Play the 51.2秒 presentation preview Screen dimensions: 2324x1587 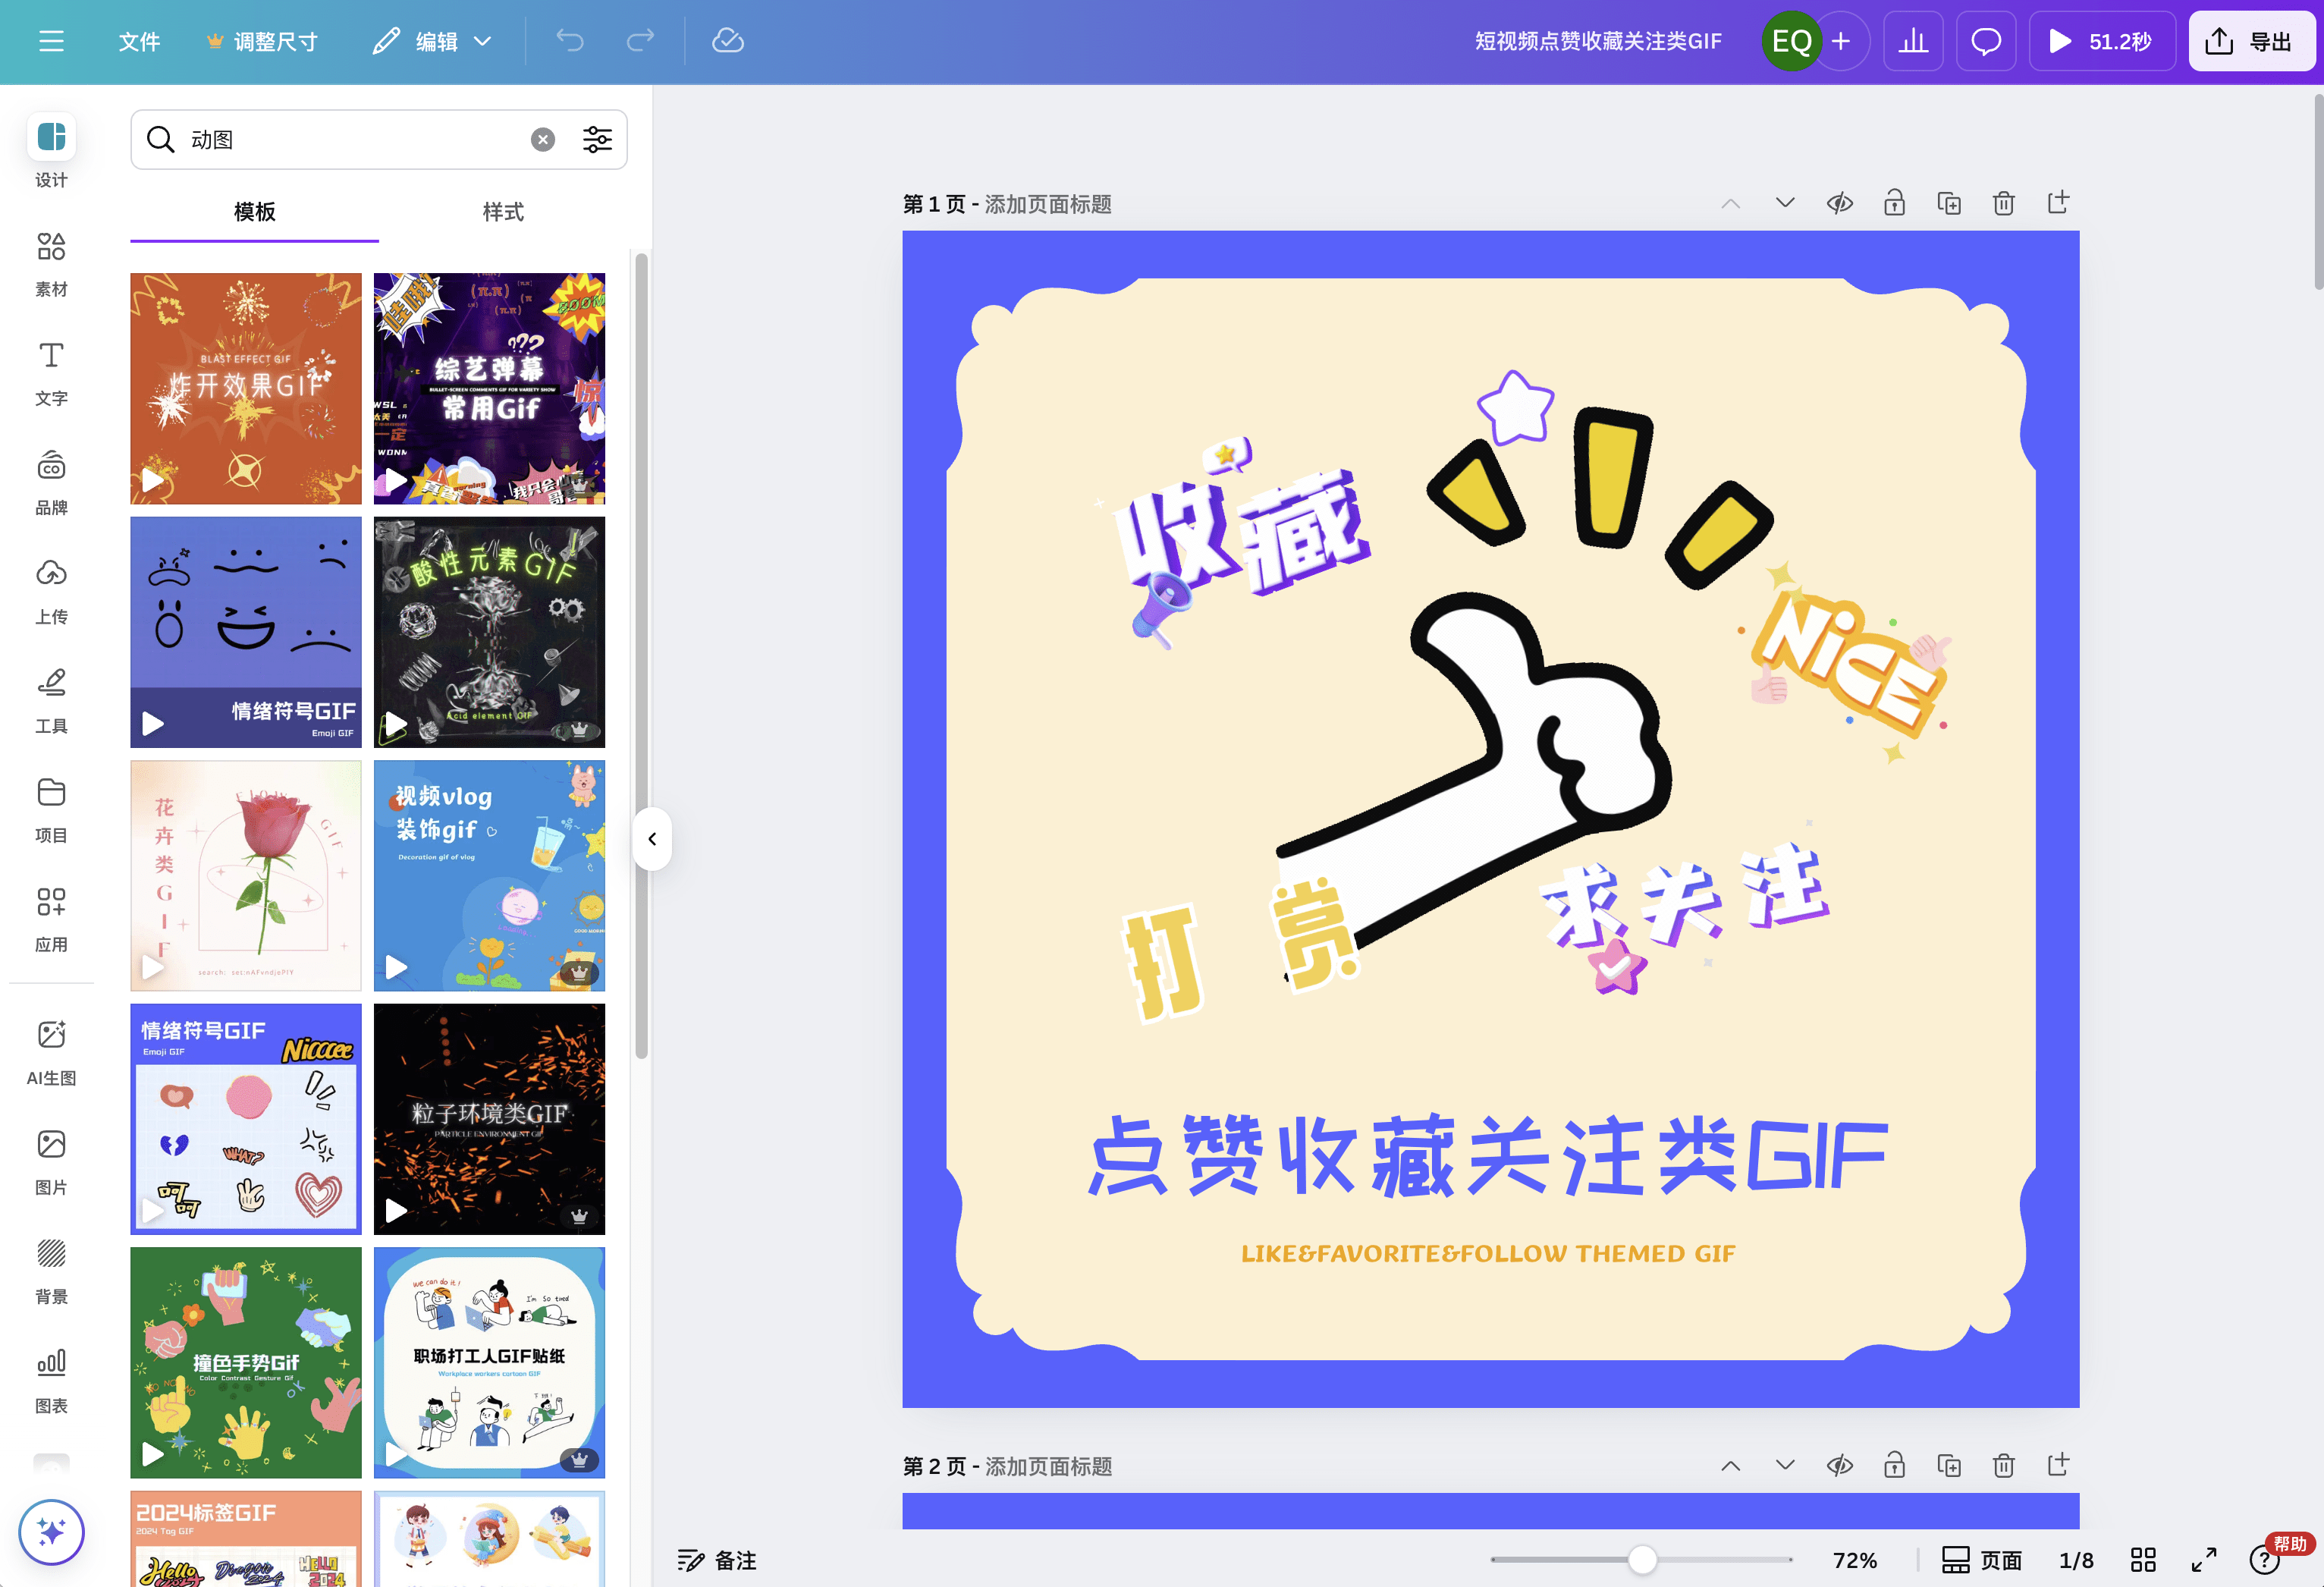[2102, 41]
